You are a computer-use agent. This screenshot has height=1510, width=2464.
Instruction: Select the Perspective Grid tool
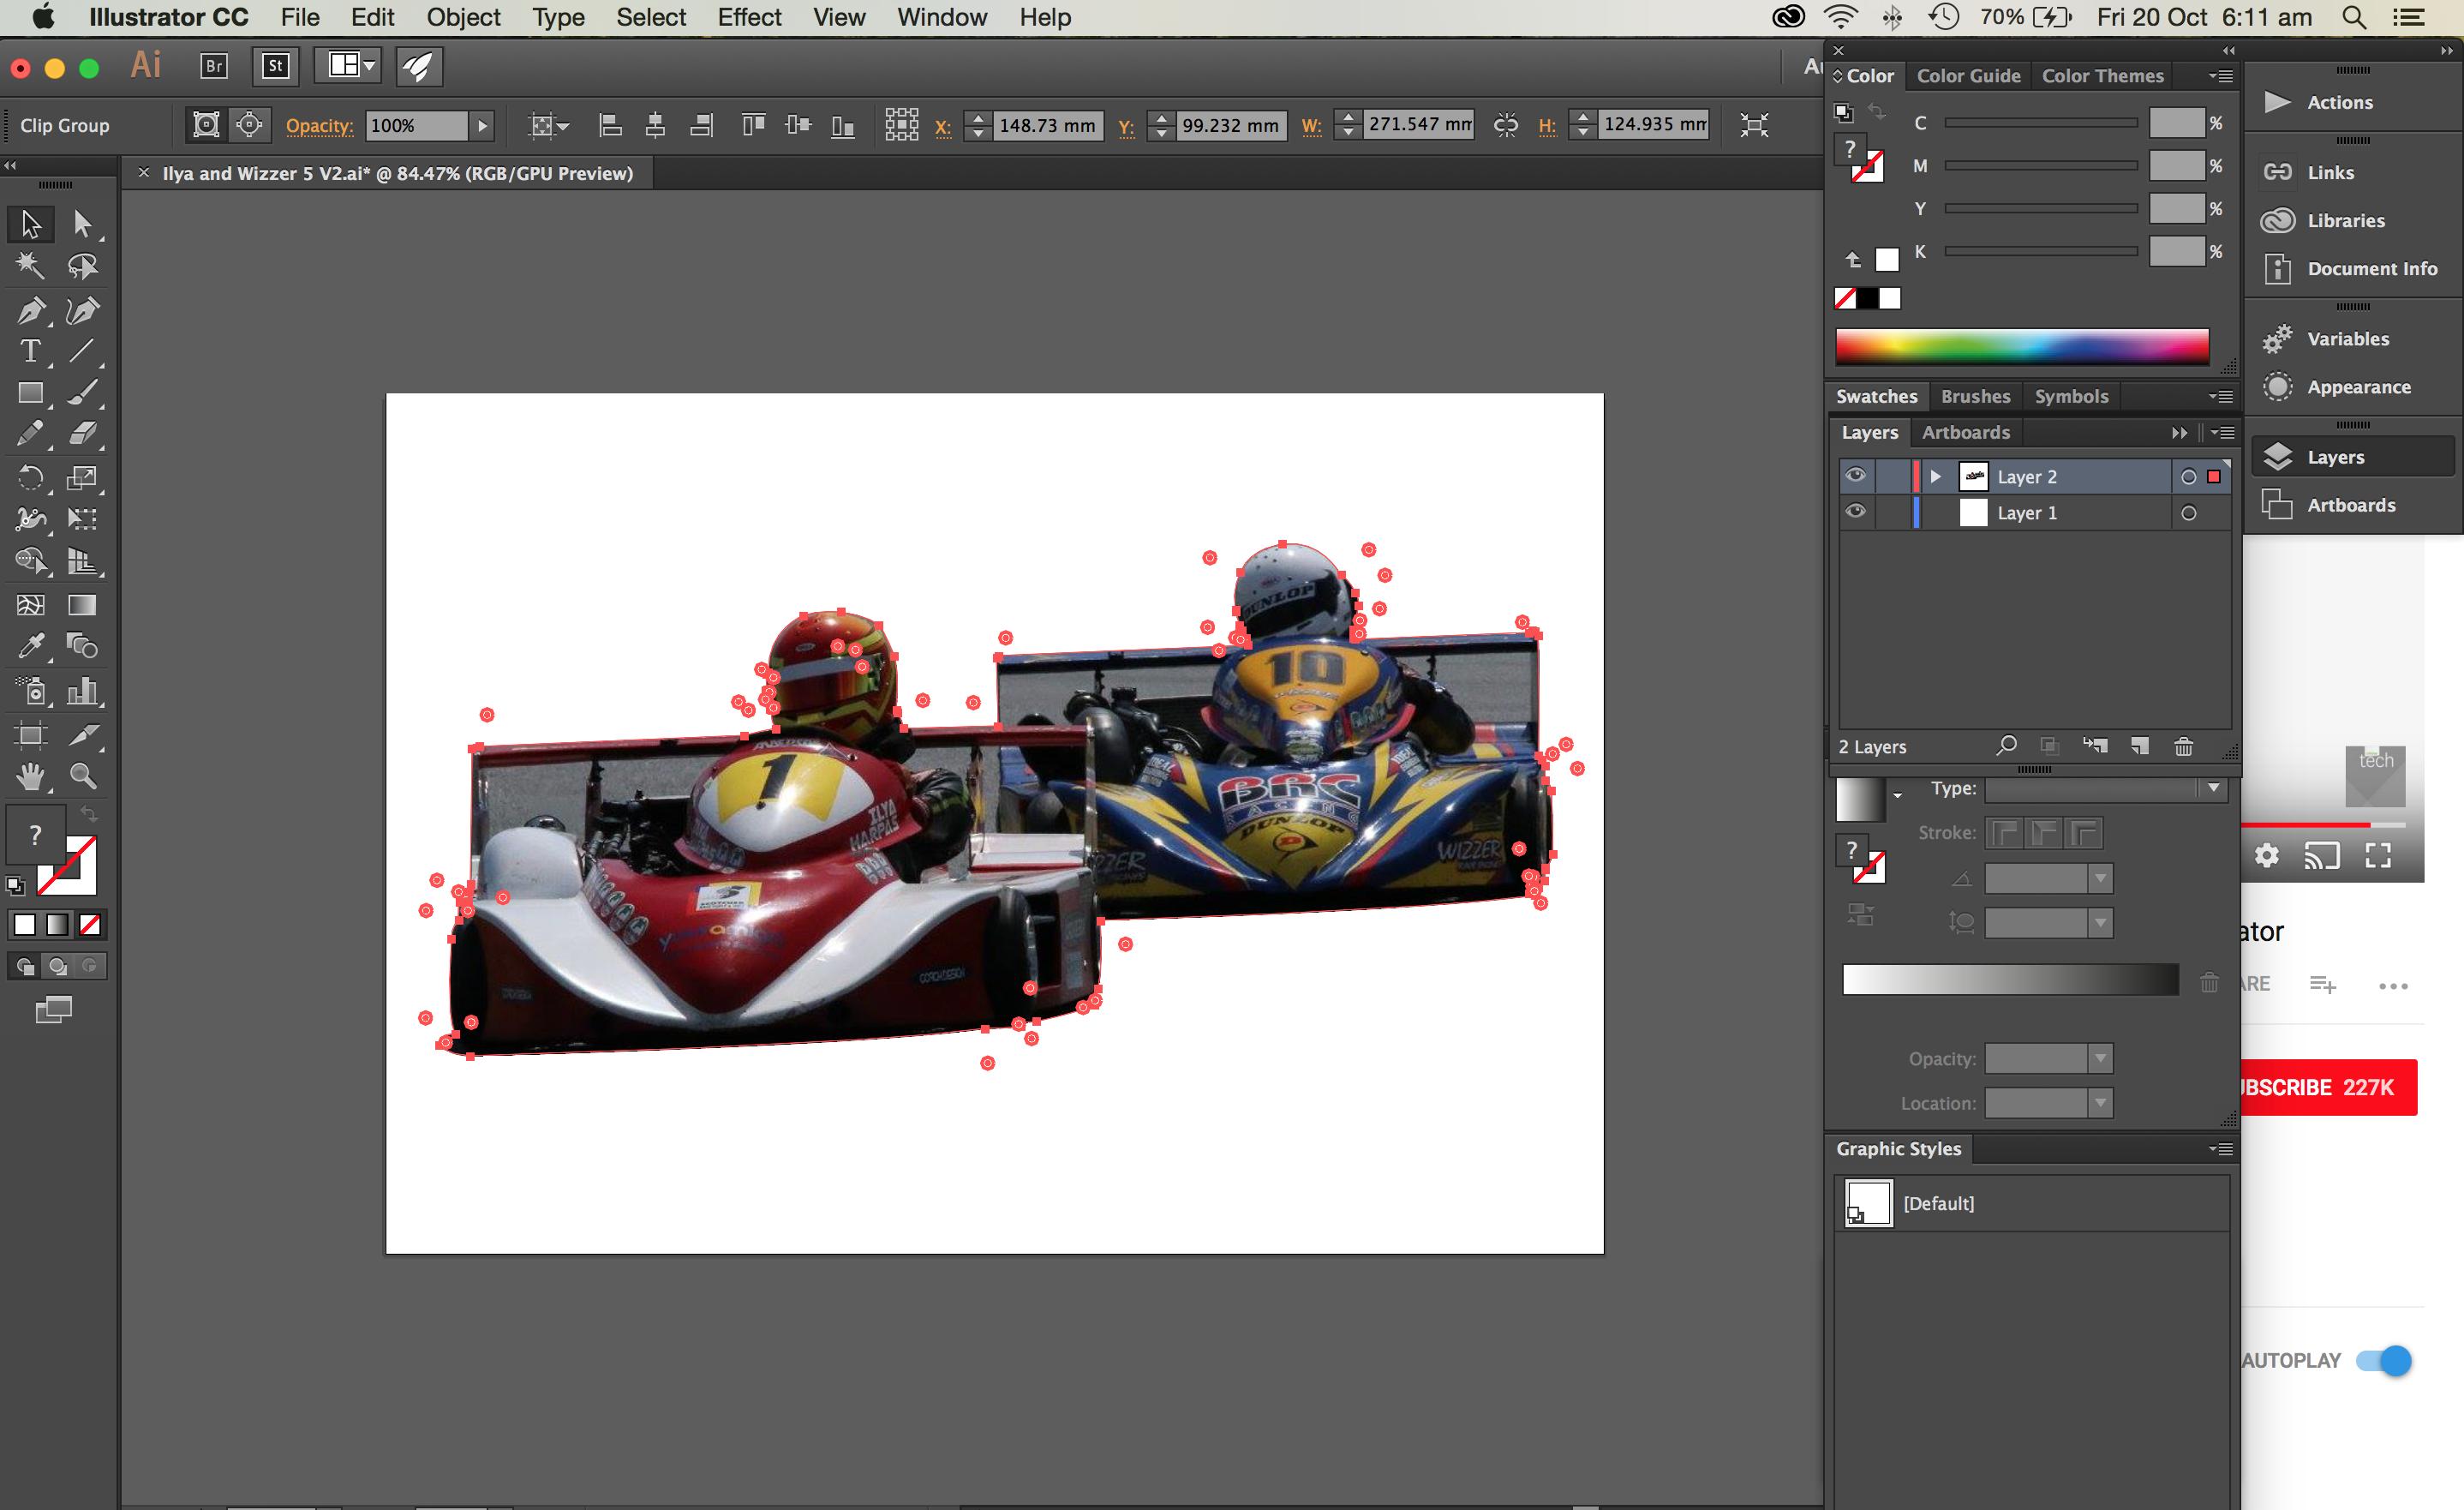pyautogui.click(x=82, y=561)
